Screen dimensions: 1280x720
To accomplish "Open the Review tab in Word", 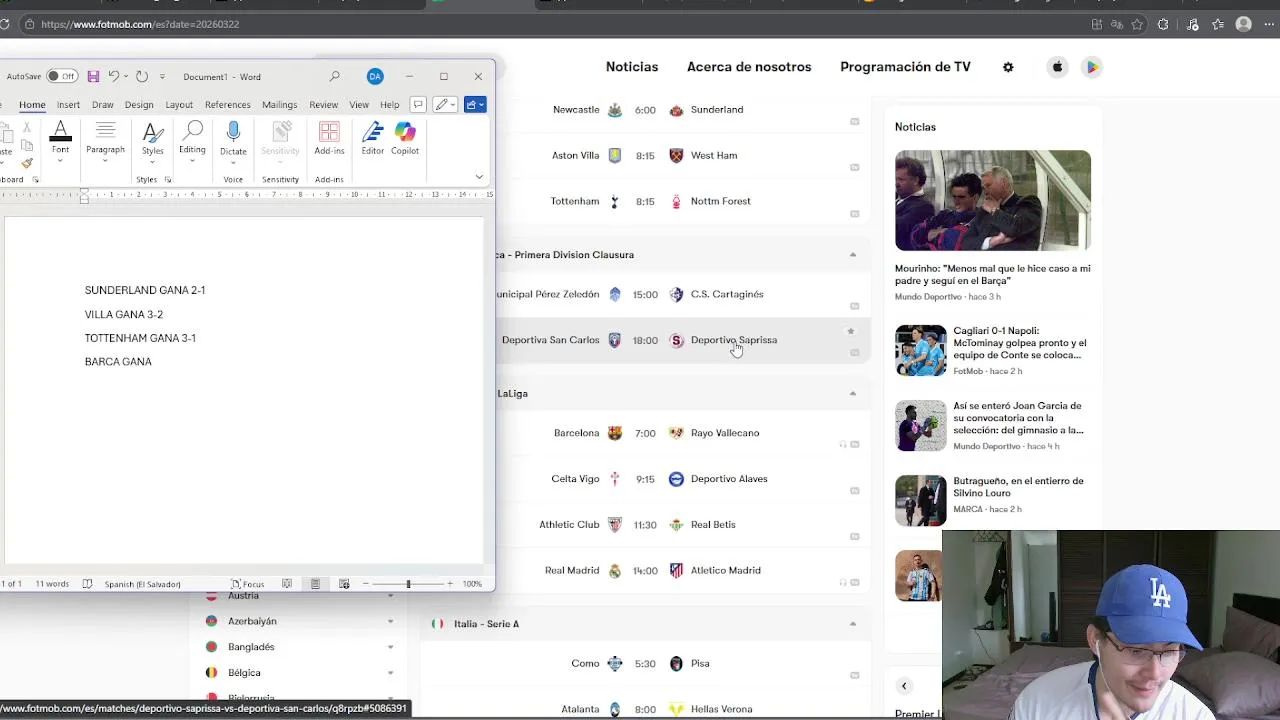I will [x=323, y=105].
